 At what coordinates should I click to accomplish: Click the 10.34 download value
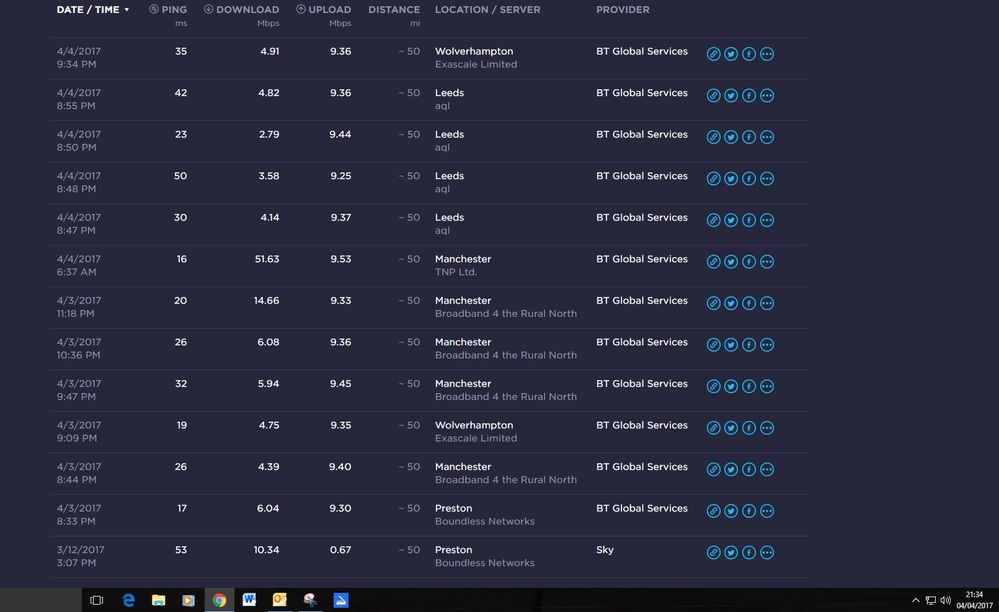[x=266, y=550]
